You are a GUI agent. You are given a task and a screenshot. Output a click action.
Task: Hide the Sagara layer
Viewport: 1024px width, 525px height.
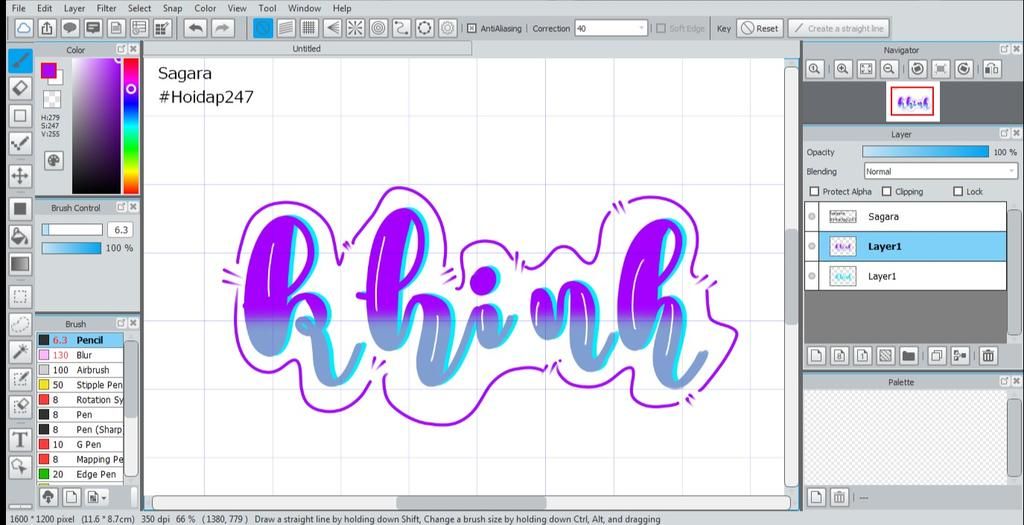[812, 217]
